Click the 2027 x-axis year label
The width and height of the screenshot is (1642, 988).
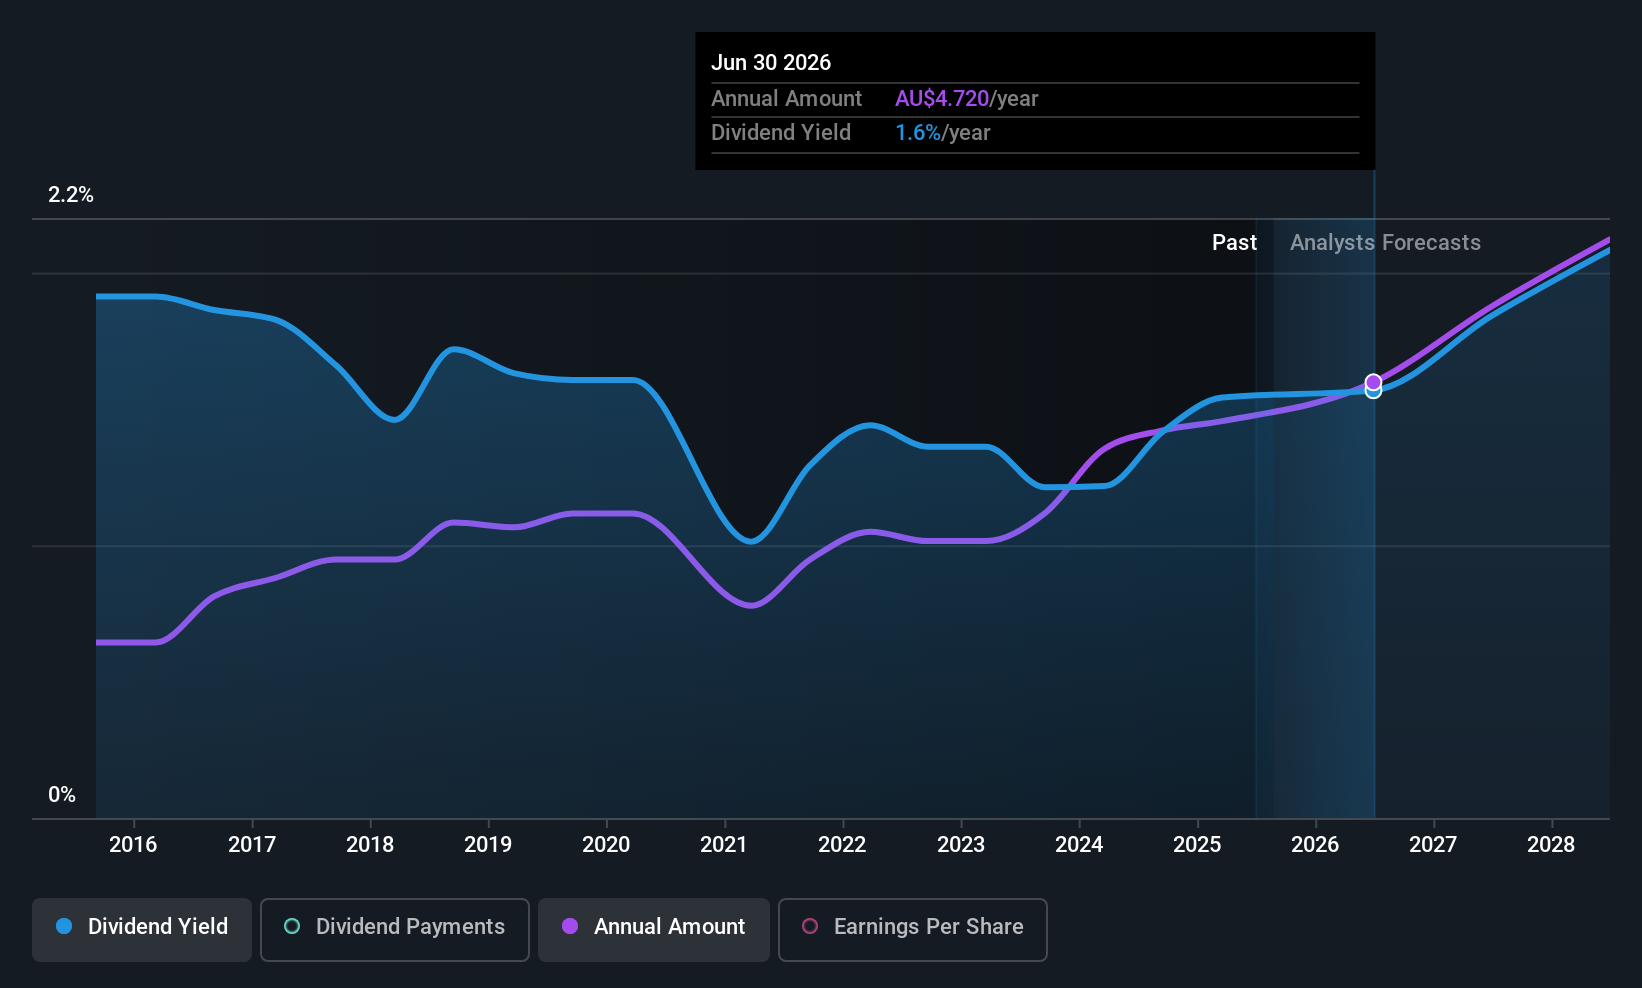(x=1433, y=845)
